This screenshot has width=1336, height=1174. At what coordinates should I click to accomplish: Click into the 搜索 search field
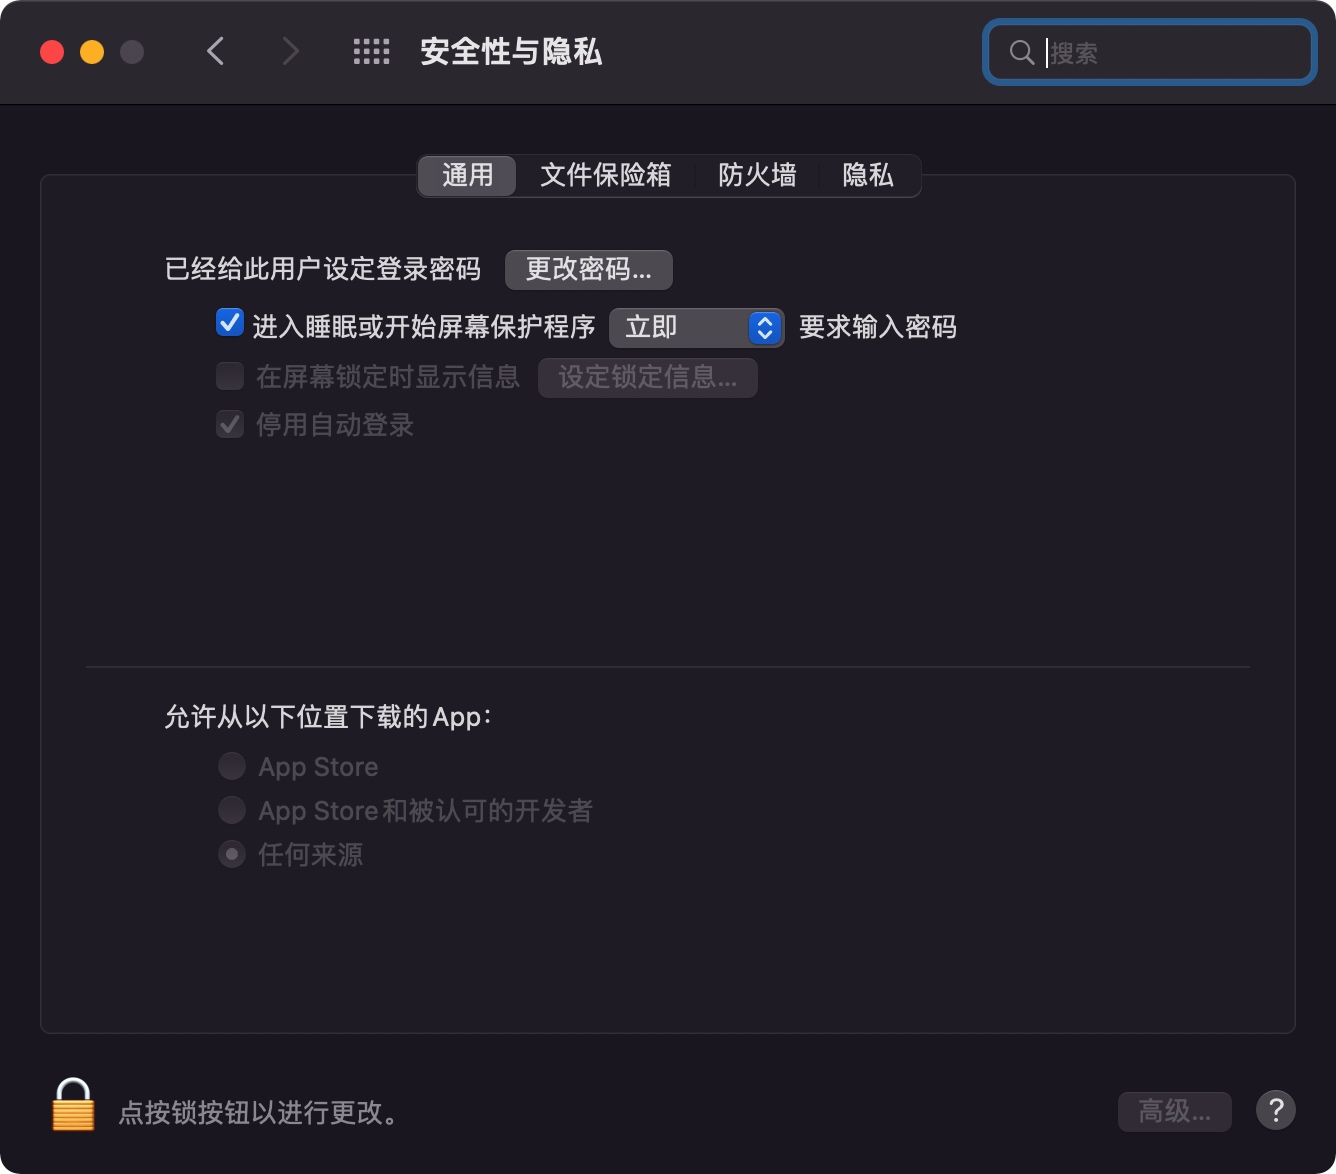(x=1150, y=52)
